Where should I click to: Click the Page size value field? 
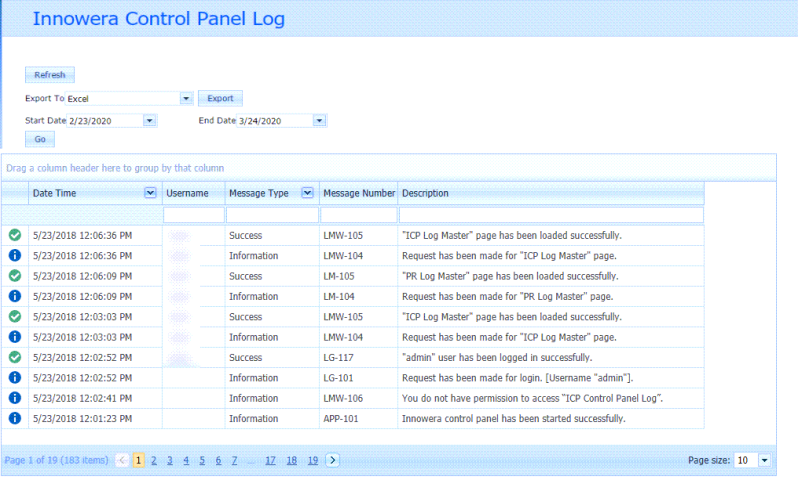point(746,460)
